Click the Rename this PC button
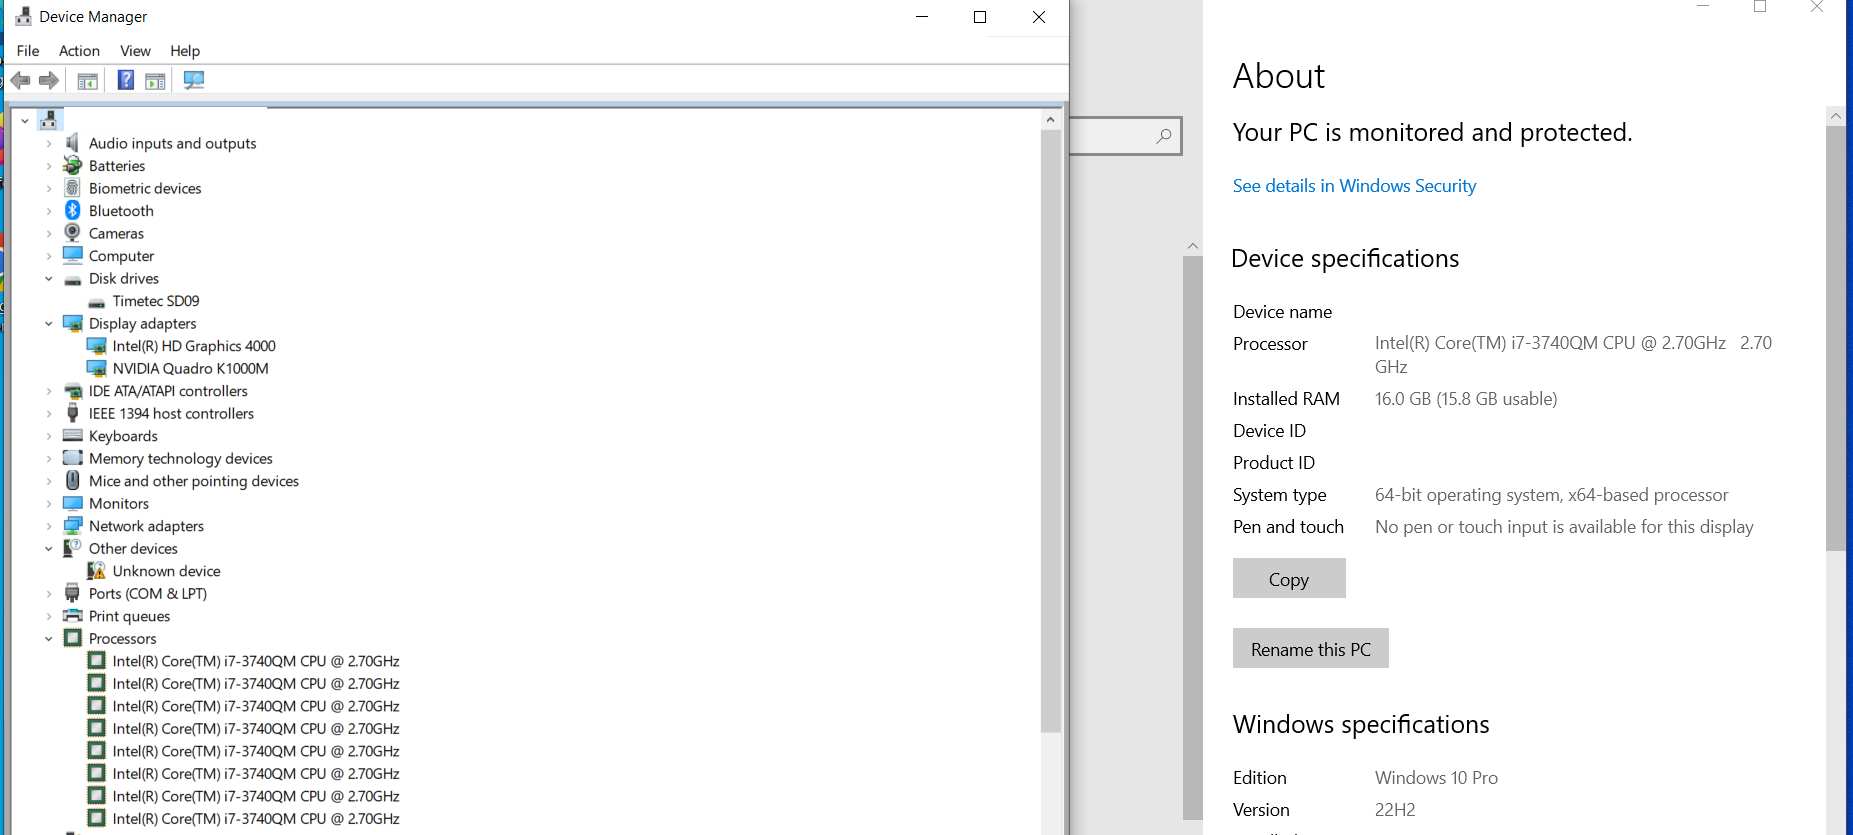This screenshot has width=1853, height=835. pyautogui.click(x=1311, y=648)
